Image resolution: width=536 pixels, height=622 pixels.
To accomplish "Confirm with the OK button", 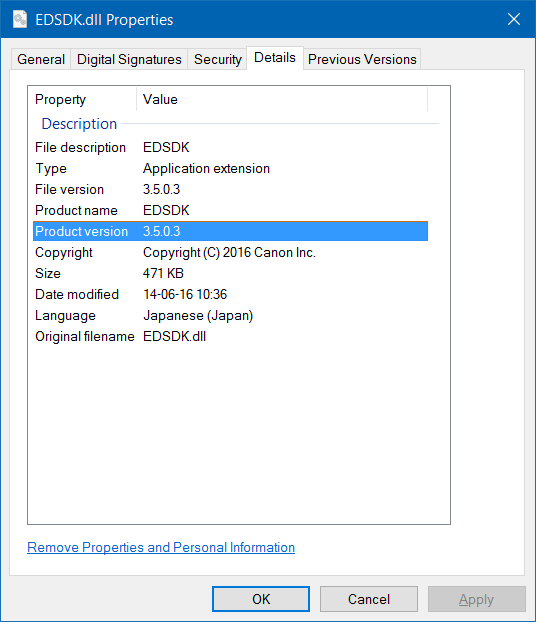I will [261, 599].
